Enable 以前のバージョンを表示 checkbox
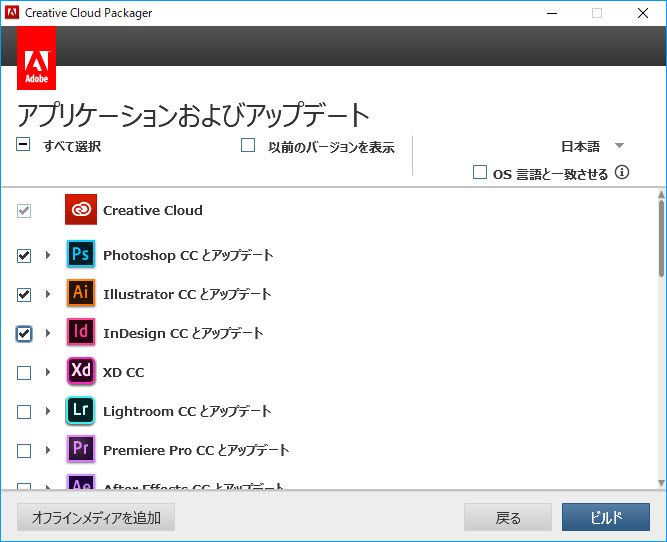667x542 pixels. (248, 145)
